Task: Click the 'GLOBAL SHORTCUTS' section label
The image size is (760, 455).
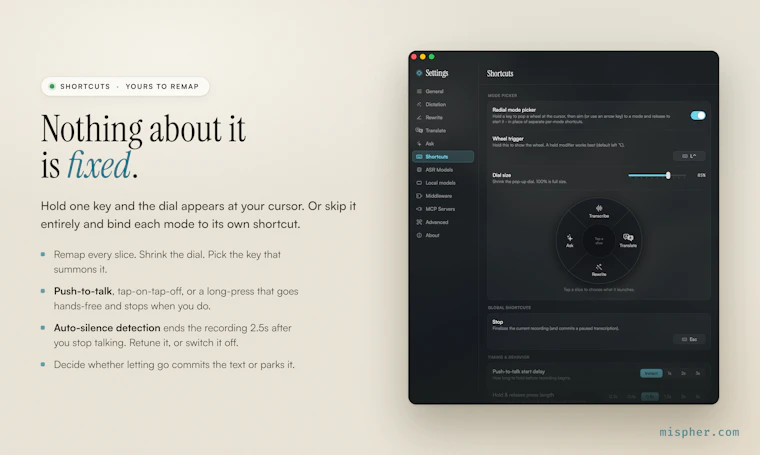Action: 509,308
